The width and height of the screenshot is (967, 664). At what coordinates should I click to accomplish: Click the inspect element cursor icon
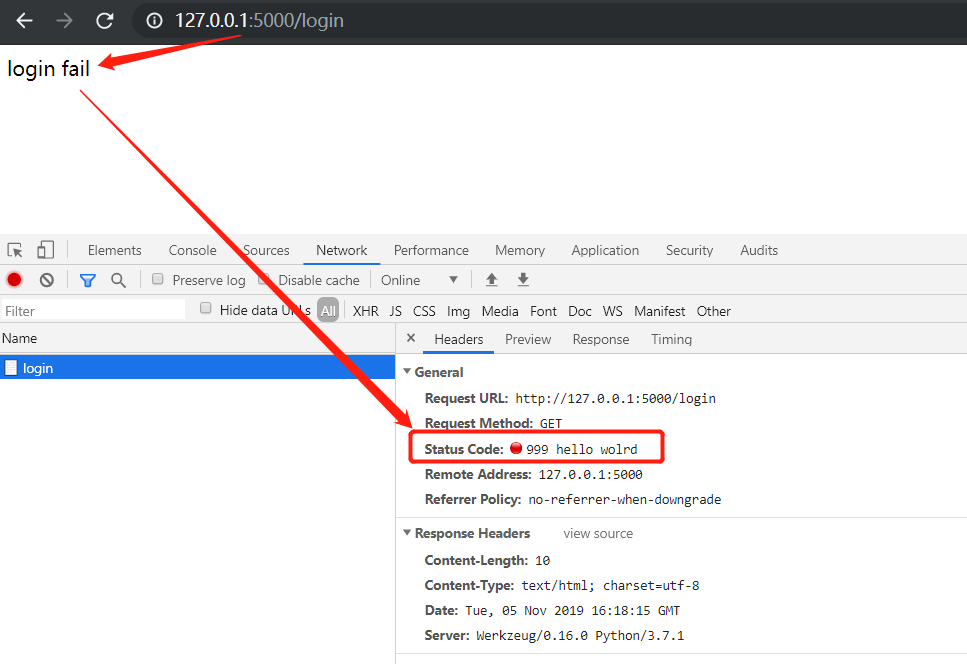click(x=14, y=249)
